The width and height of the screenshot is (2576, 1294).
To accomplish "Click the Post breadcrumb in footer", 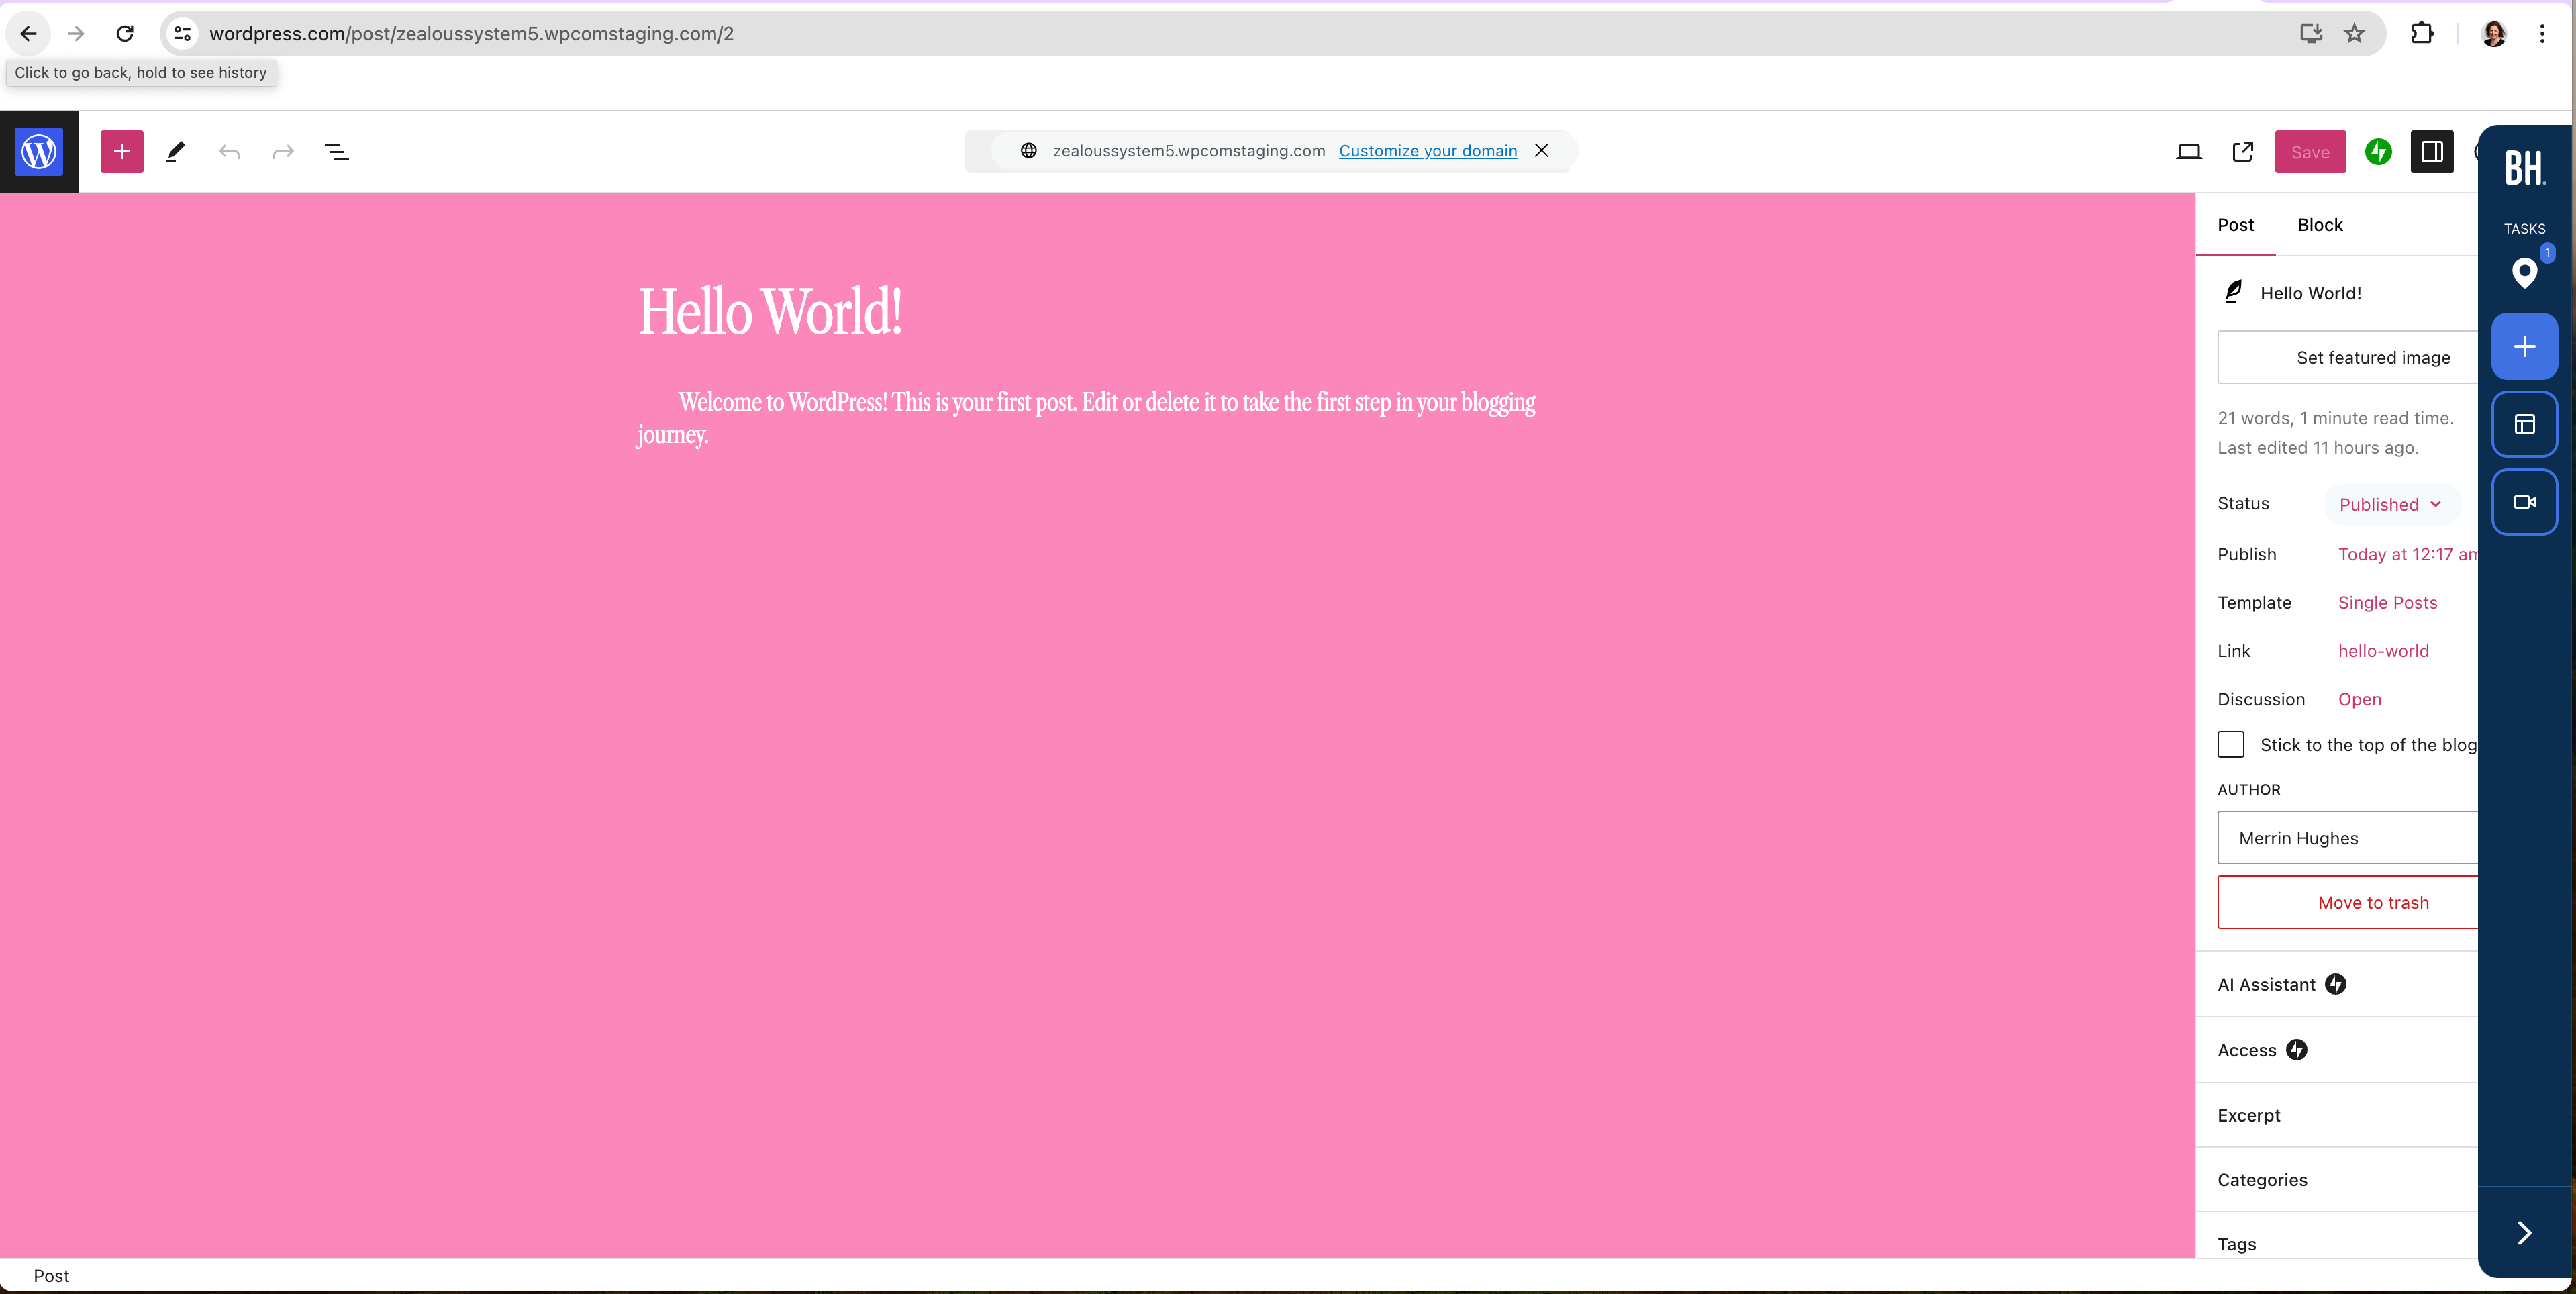I will coord(51,1276).
